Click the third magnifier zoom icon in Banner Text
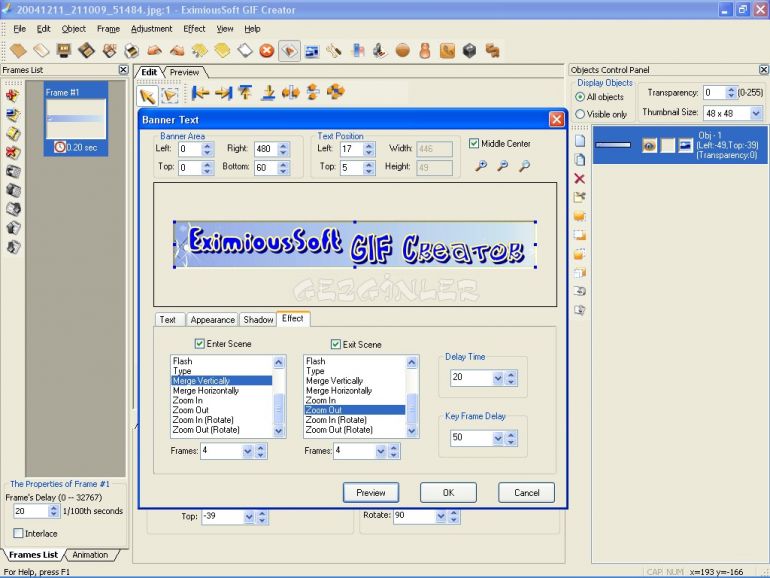 (x=524, y=166)
